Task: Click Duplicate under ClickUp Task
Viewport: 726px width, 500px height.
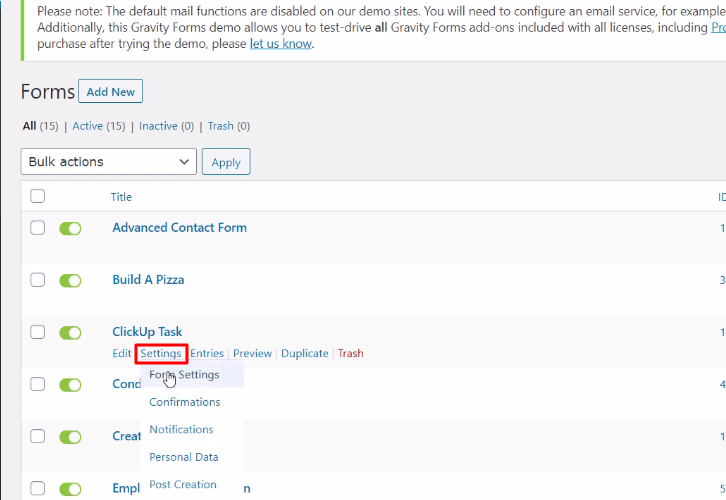Action: [x=305, y=353]
